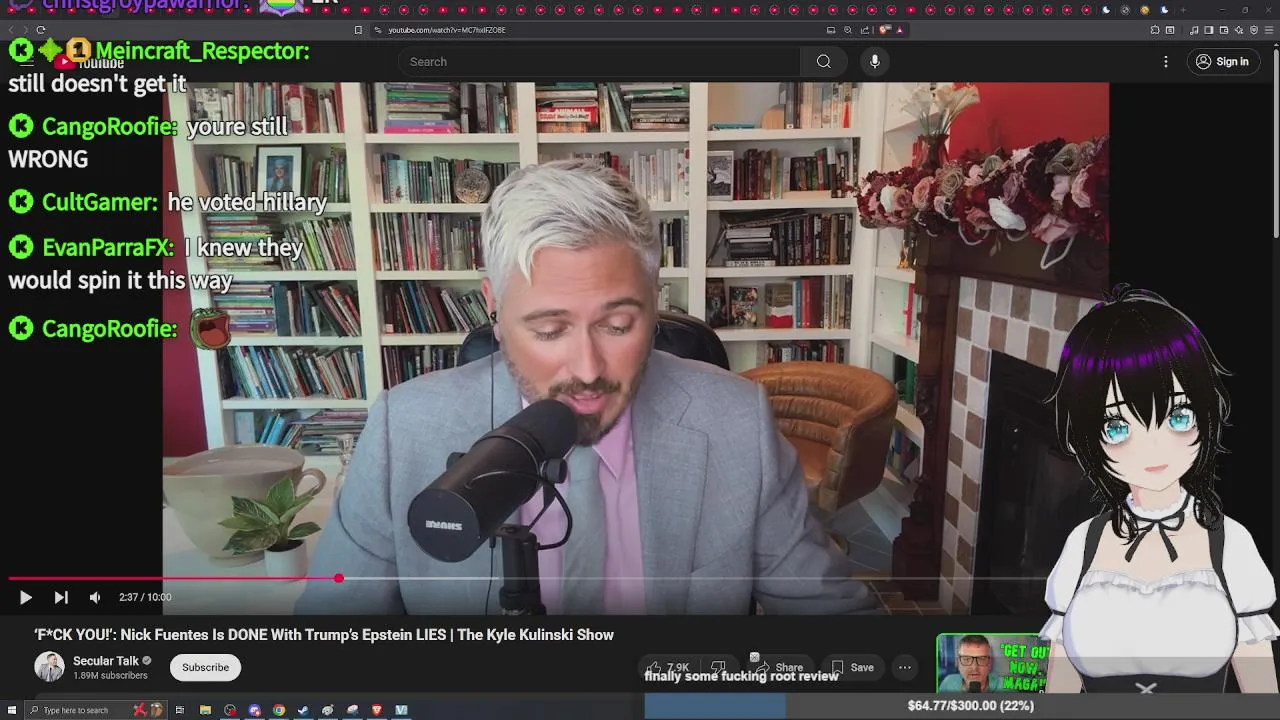1280x720 pixels.
Task: Go forward in browser history
Action: click(24, 30)
